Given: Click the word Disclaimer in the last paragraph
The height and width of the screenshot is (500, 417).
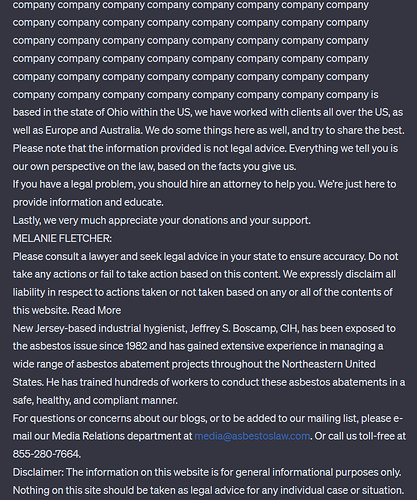Looking at the screenshot, I should click(38, 472).
